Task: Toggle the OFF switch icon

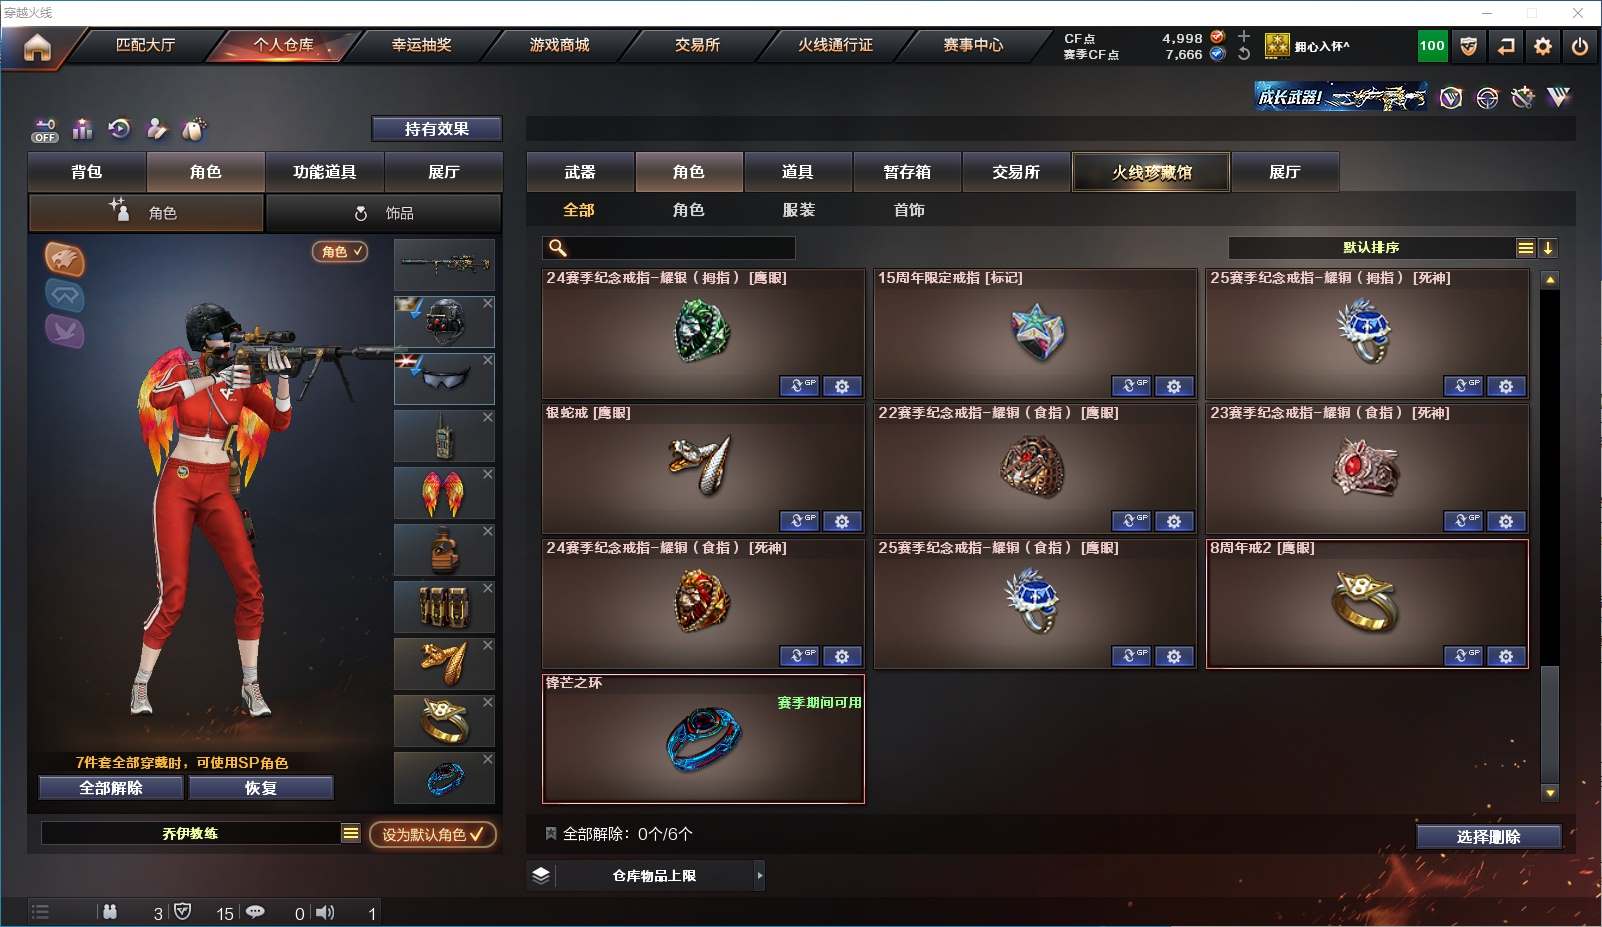Action: coord(45,130)
